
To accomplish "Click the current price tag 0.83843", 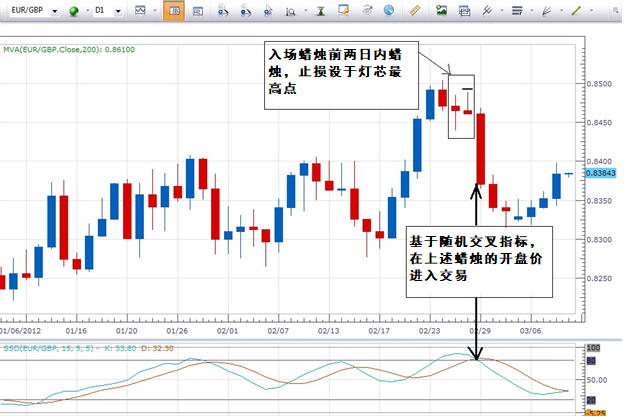I will (x=601, y=173).
